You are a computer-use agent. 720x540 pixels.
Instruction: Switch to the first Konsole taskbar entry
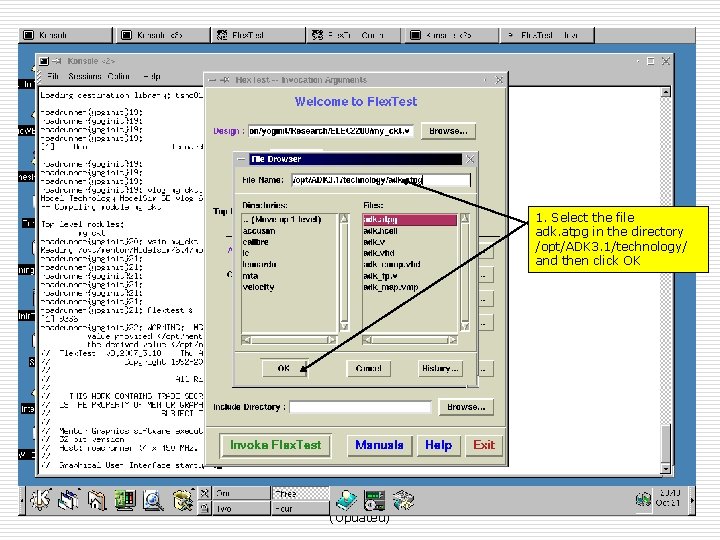tap(66, 35)
